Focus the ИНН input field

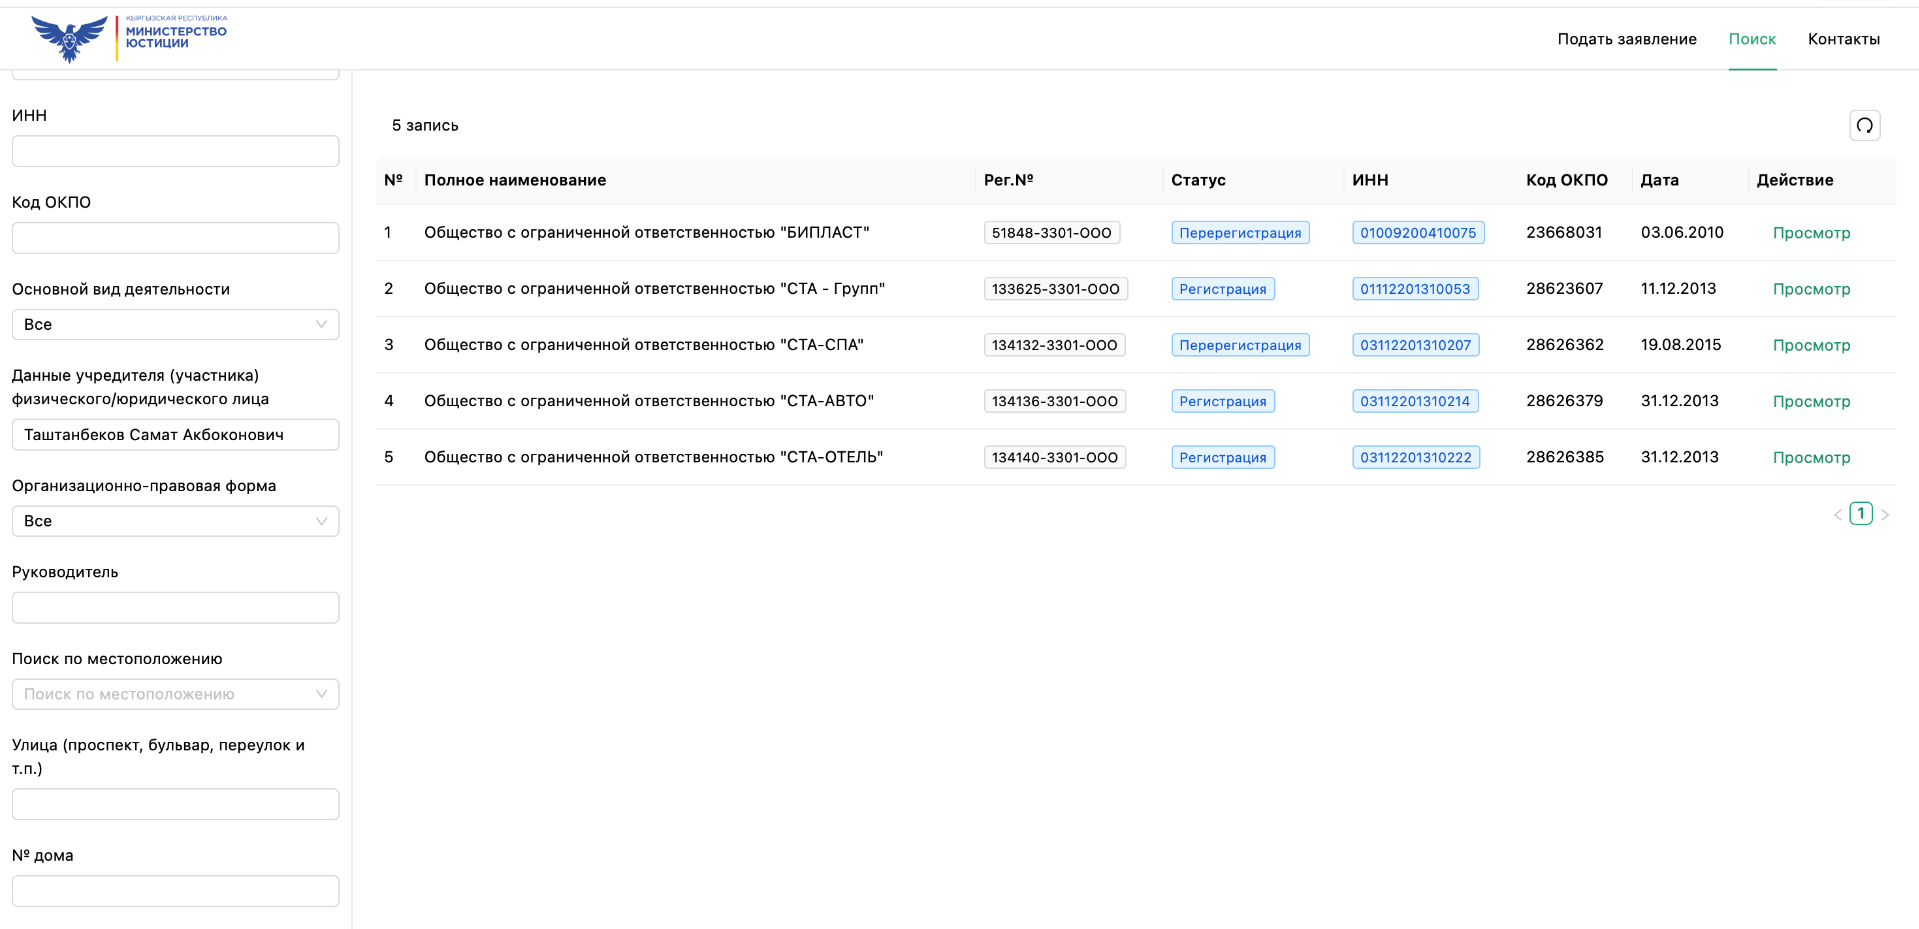tap(175, 151)
